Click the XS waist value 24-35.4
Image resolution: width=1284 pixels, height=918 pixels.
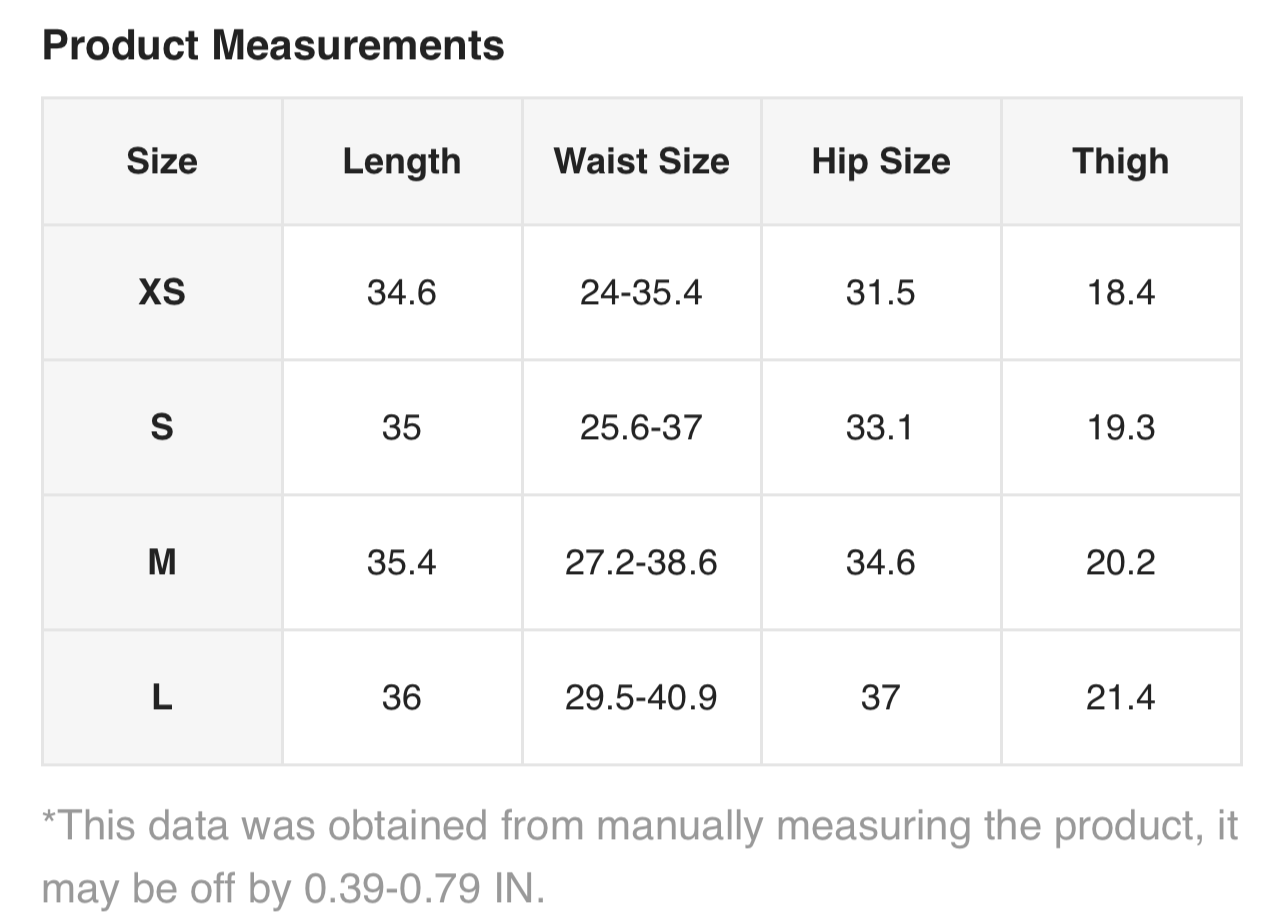click(x=641, y=292)
